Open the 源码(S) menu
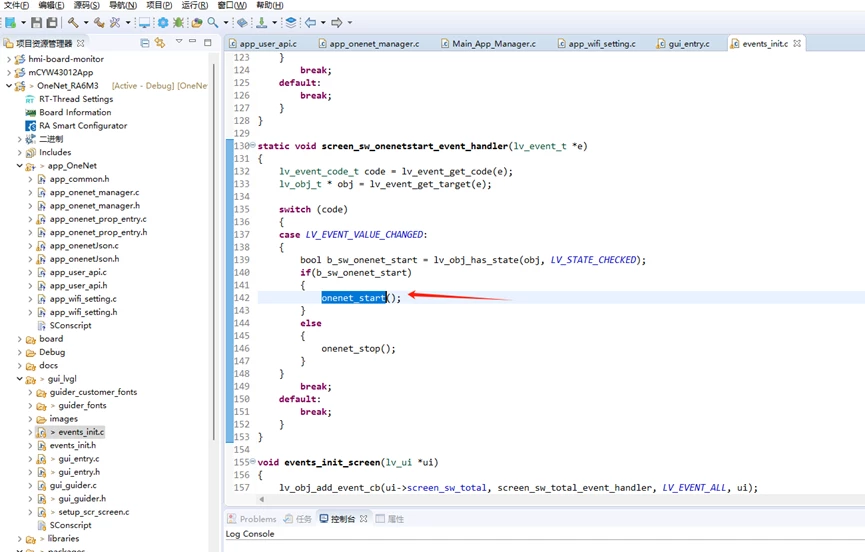 point(87,5)
